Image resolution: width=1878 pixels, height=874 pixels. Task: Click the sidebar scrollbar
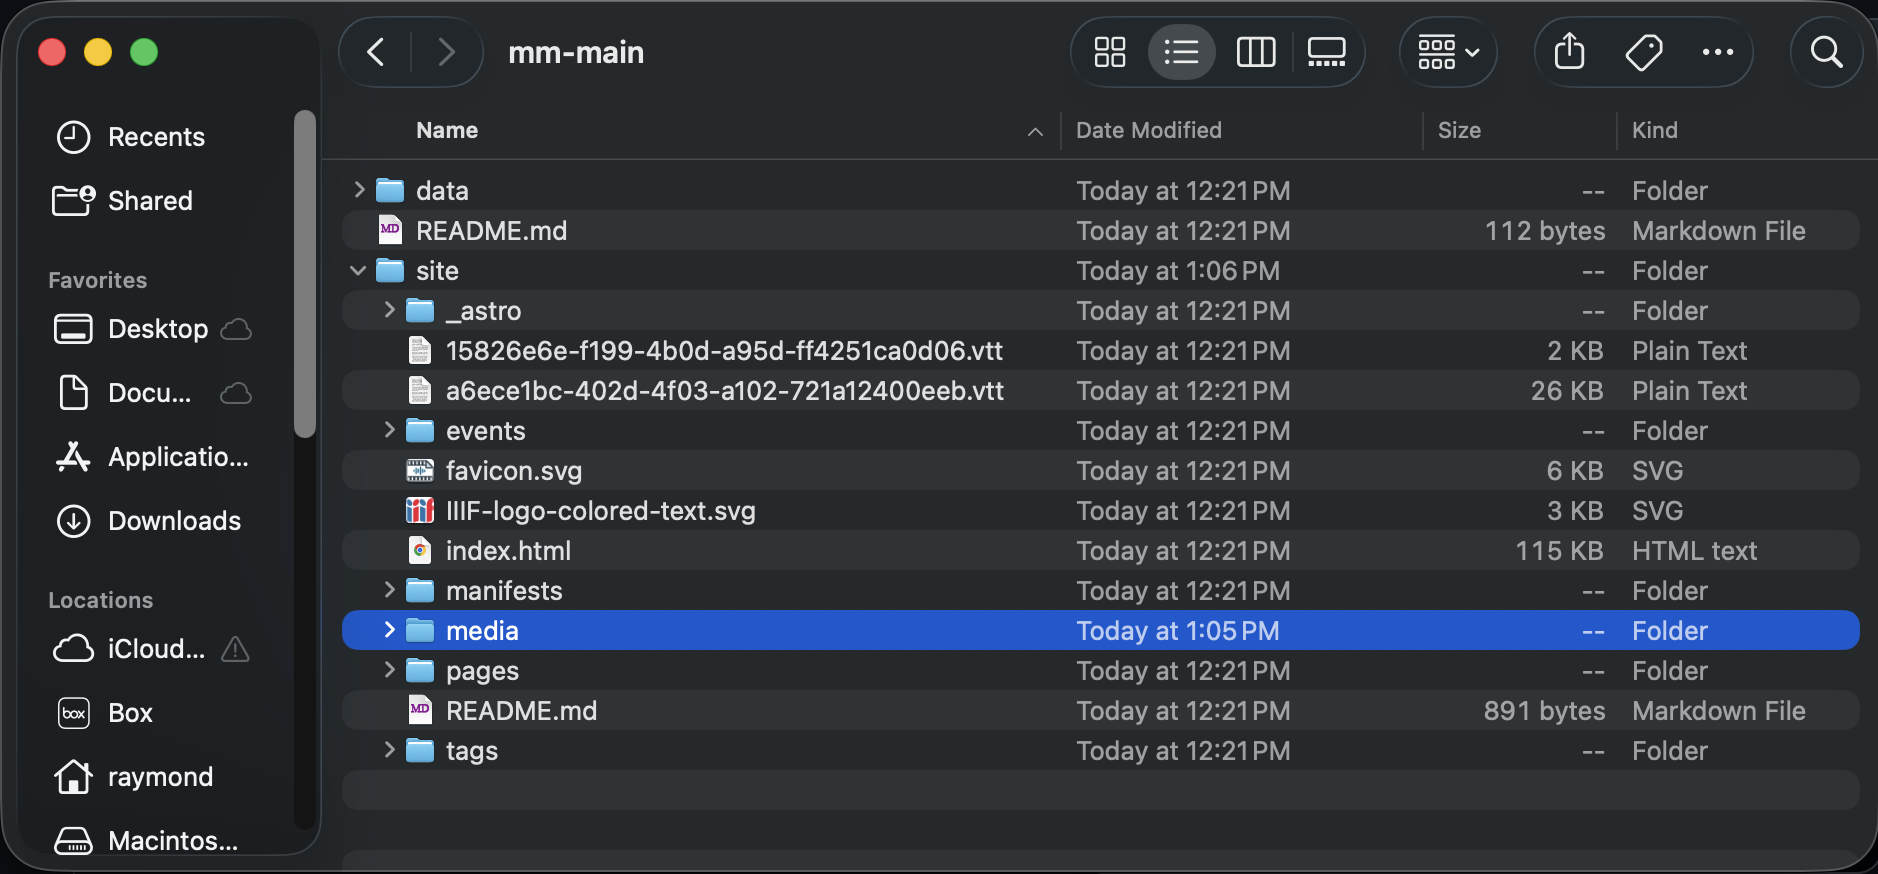click(x=305, y=275)
